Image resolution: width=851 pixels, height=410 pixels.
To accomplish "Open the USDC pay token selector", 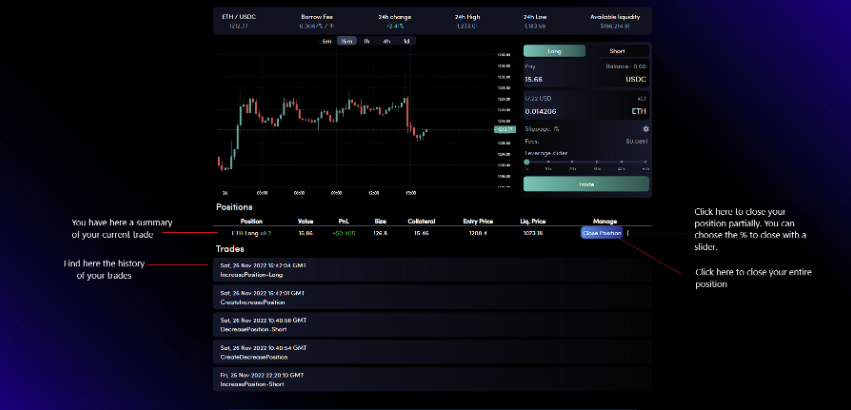I will (636, 79).
